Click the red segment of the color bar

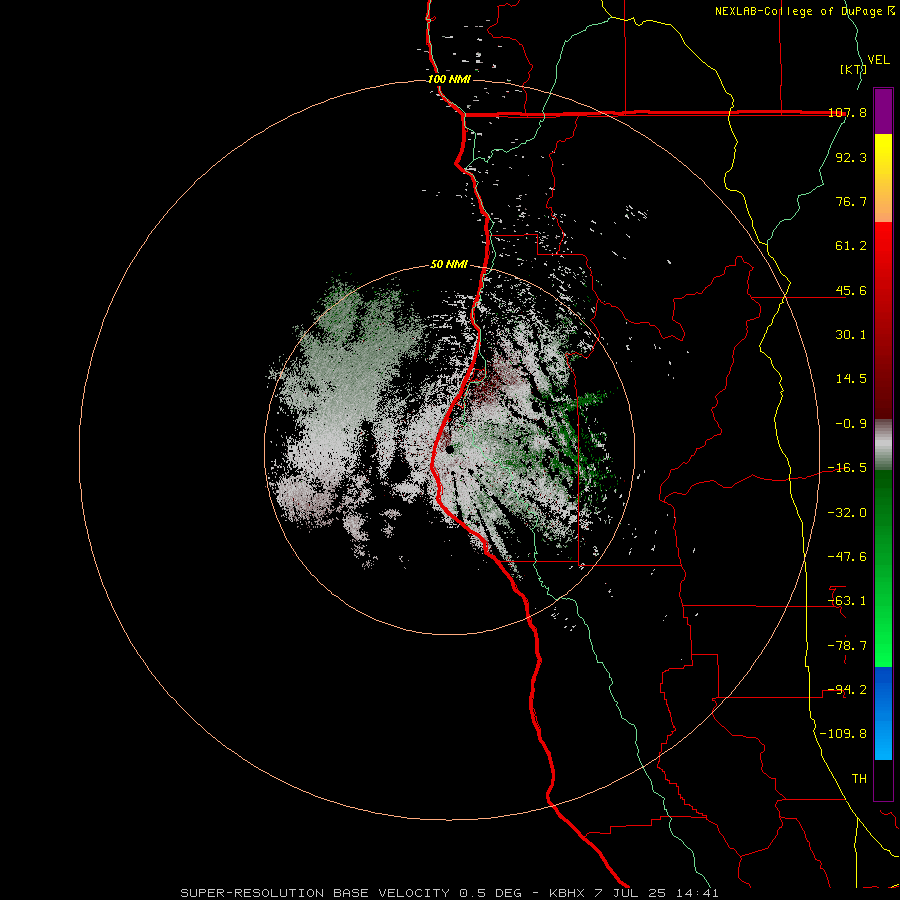click(x=883, y=320)
